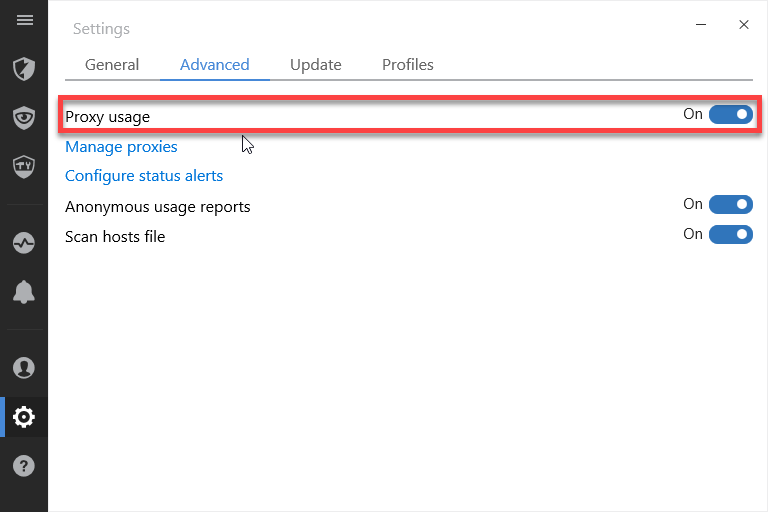Open the activity pulse monitor icon

tap(24, 243)
